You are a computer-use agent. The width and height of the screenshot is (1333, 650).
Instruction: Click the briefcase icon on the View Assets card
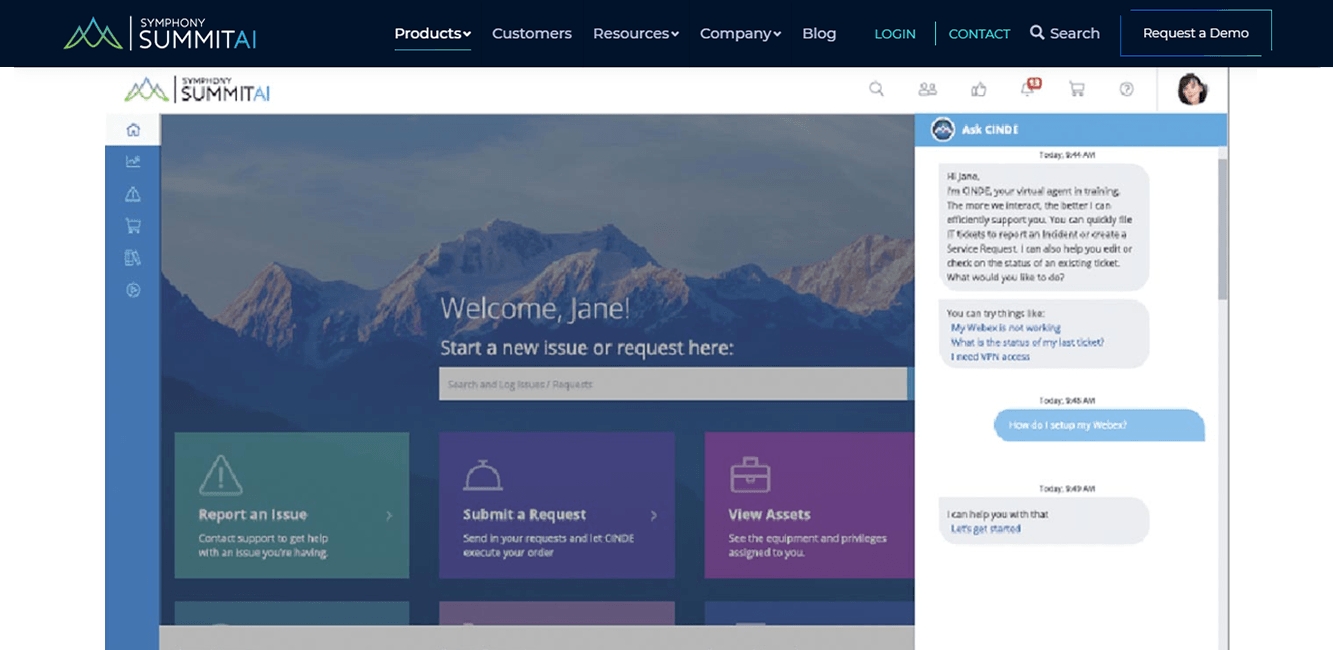click(x=749, y=475)
